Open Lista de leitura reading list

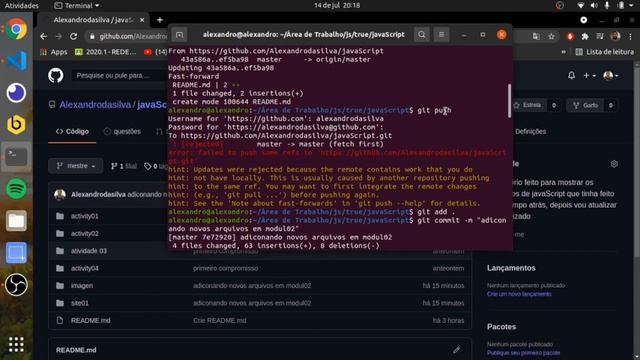[605, 52]
